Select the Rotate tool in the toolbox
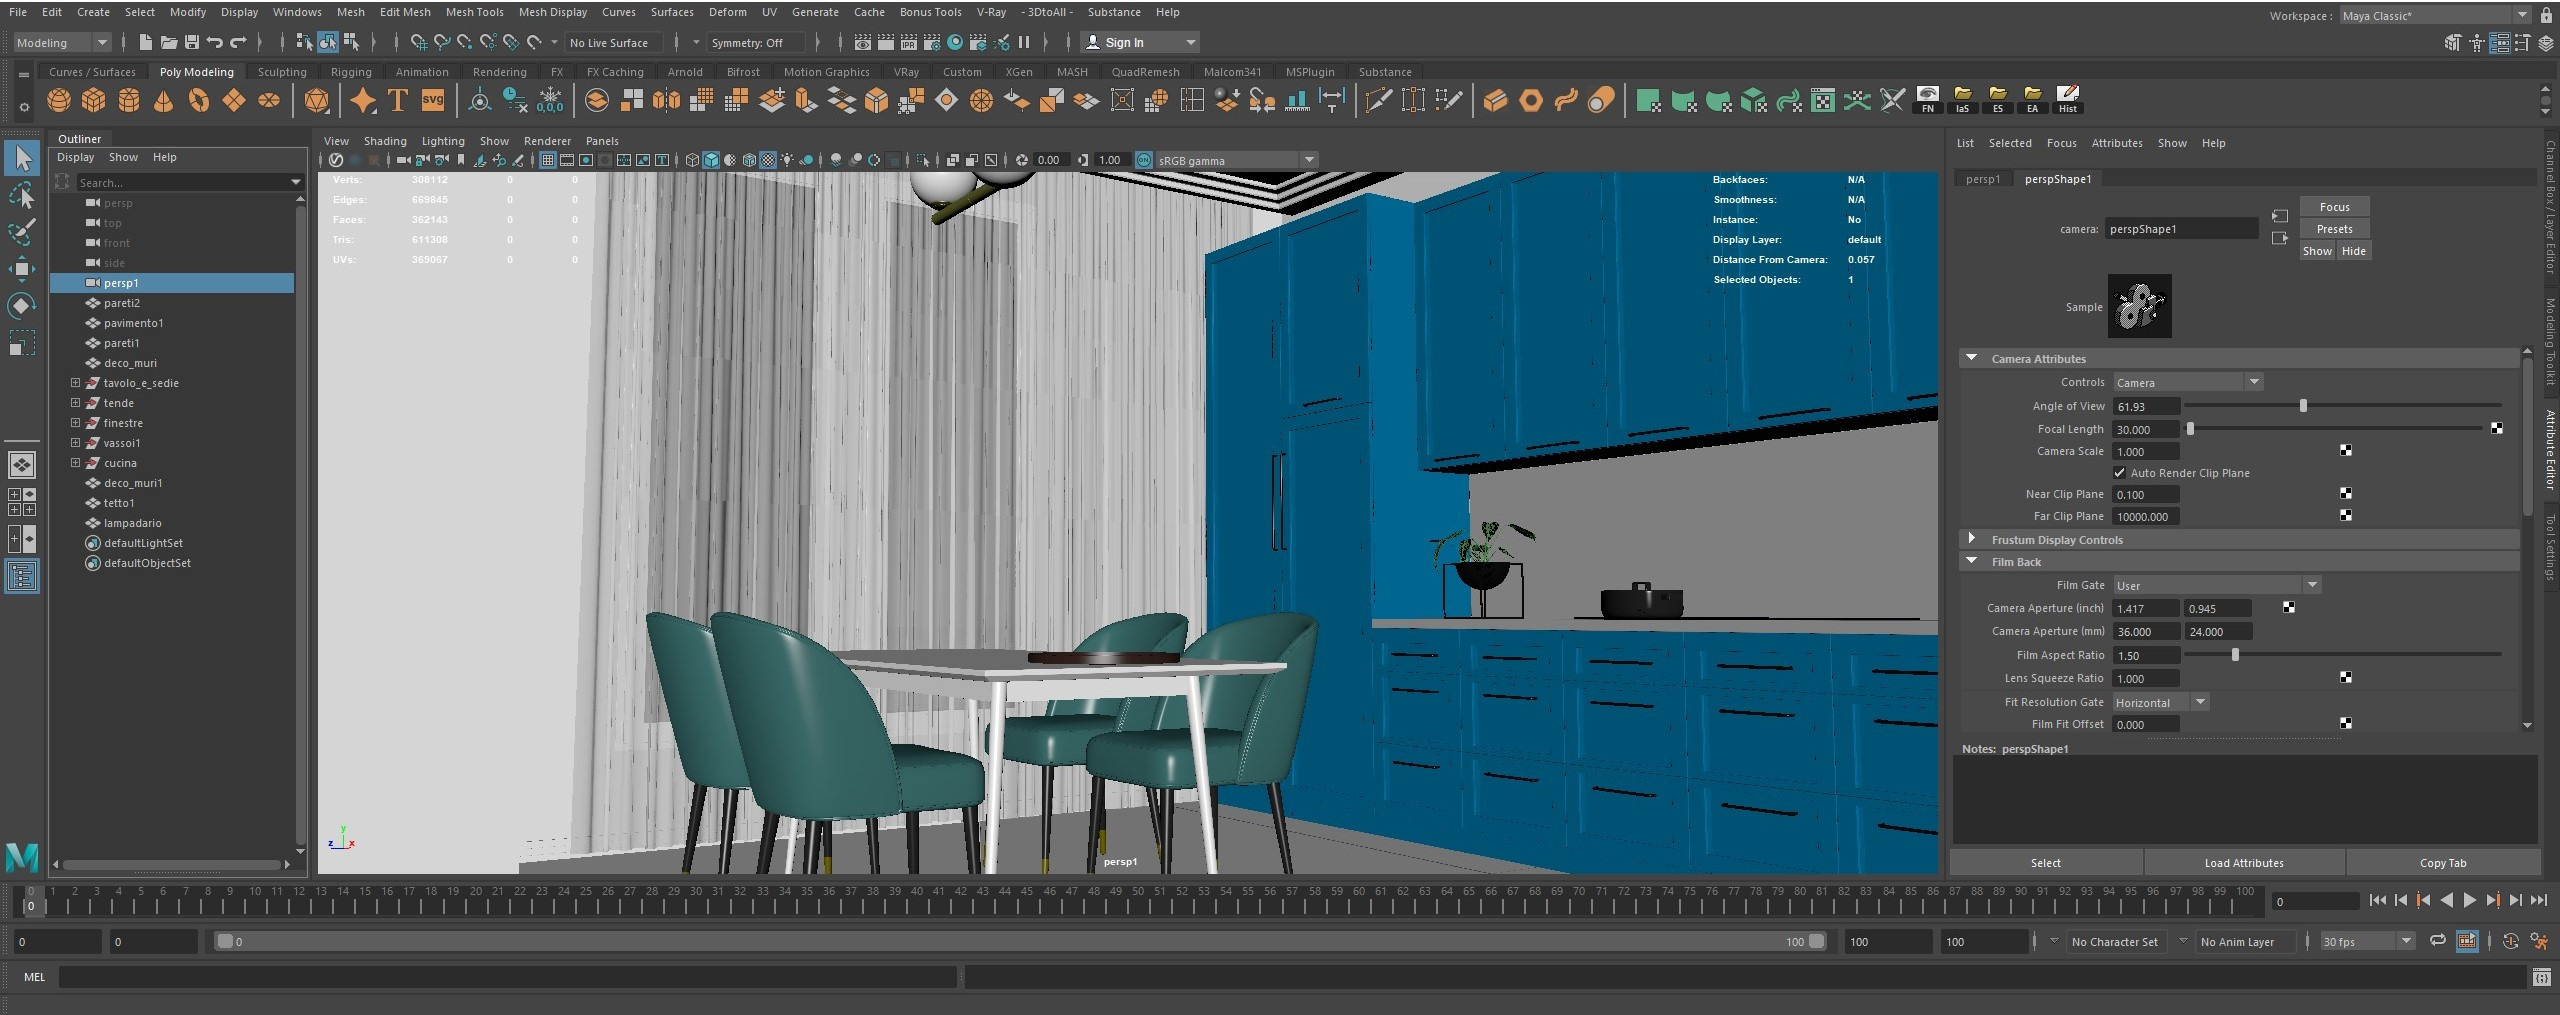This screenshot has height=1015, width=2560. [x=22, y=305]
